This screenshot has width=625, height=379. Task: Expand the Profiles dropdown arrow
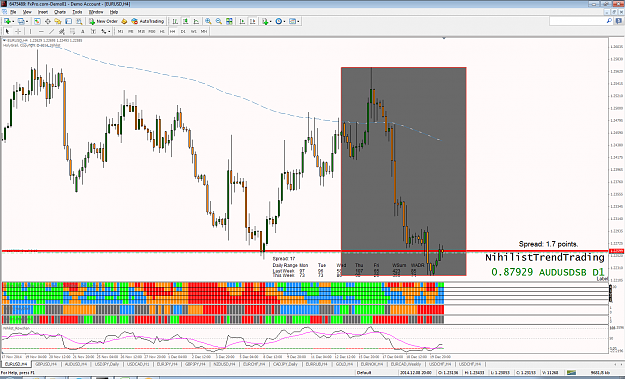click(x=27, y=22)
